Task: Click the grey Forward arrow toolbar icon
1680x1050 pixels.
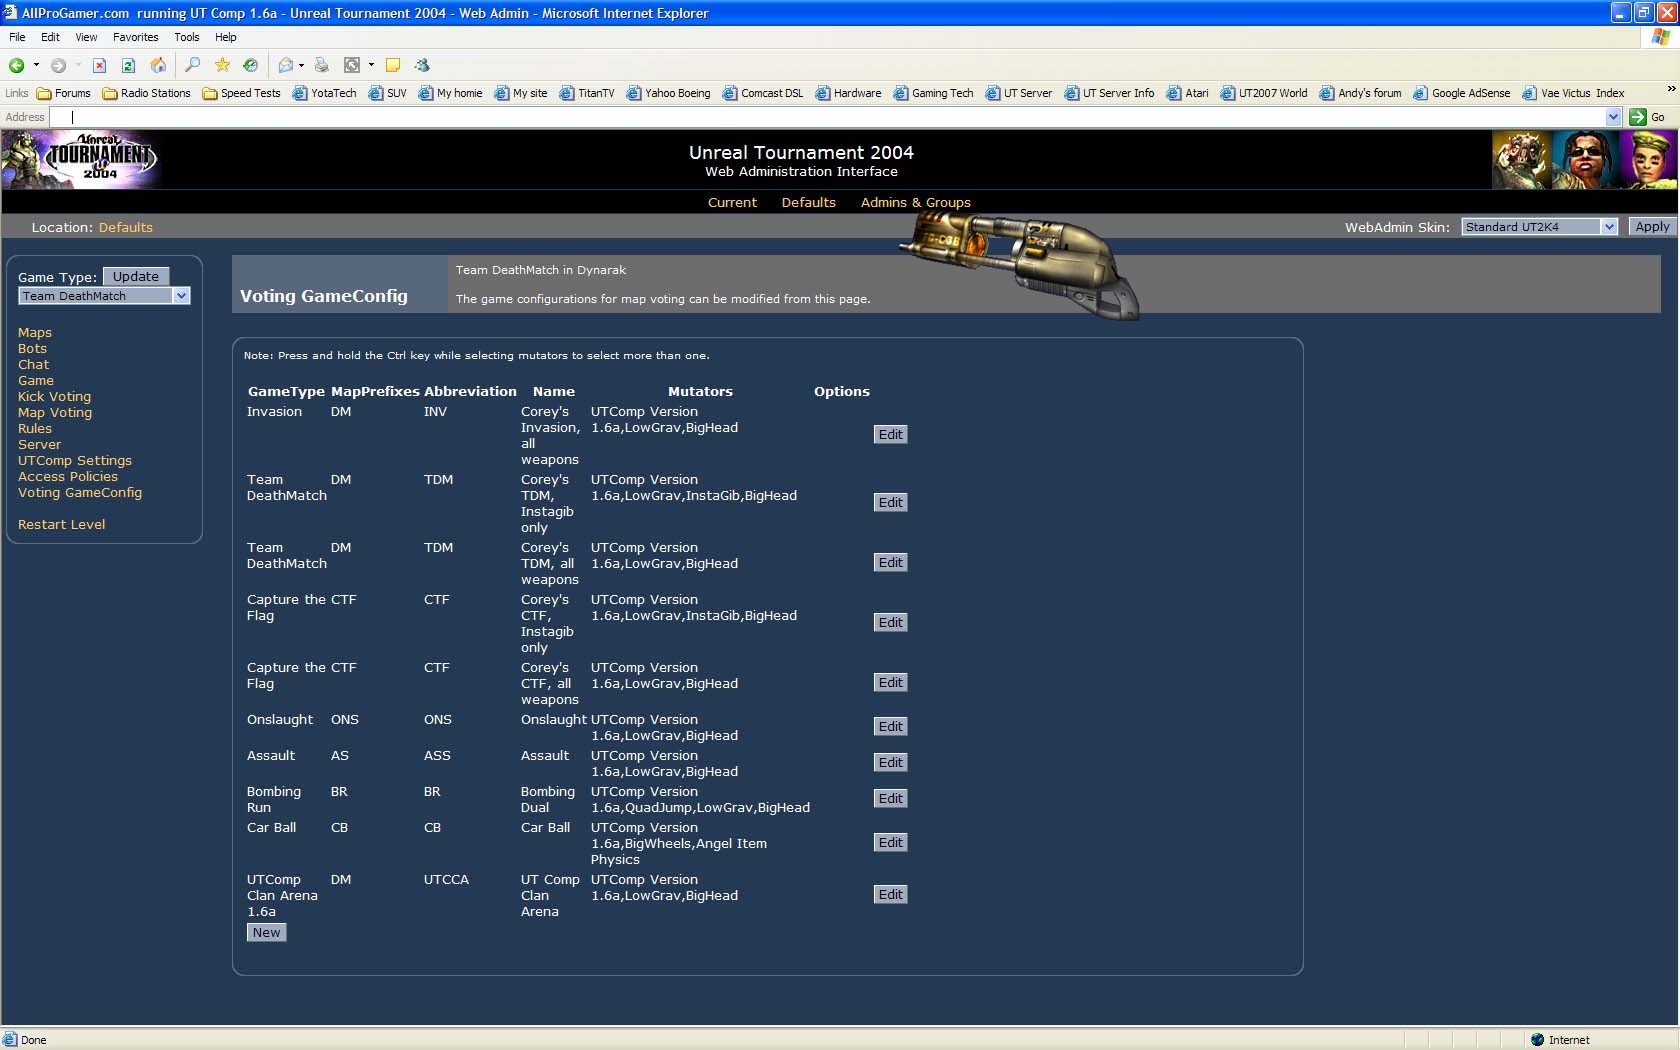Action: coord(58,65)
